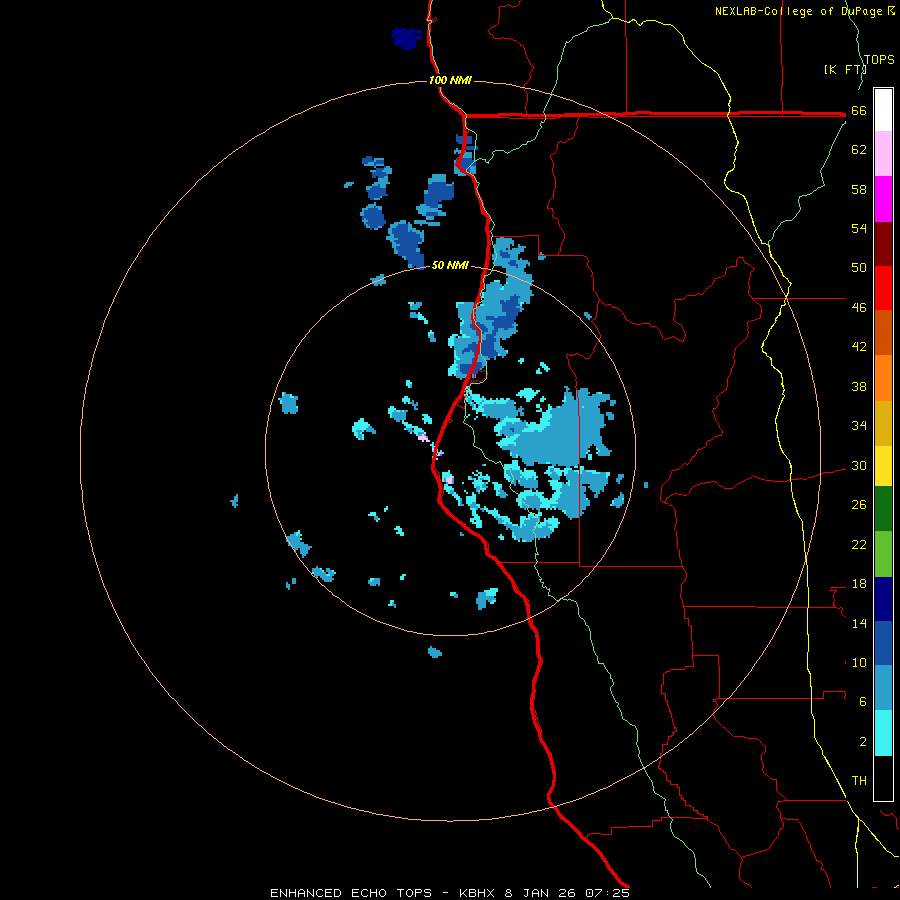
Task: Click the navy 22 kft legend swatch
Action: point(883,599)
